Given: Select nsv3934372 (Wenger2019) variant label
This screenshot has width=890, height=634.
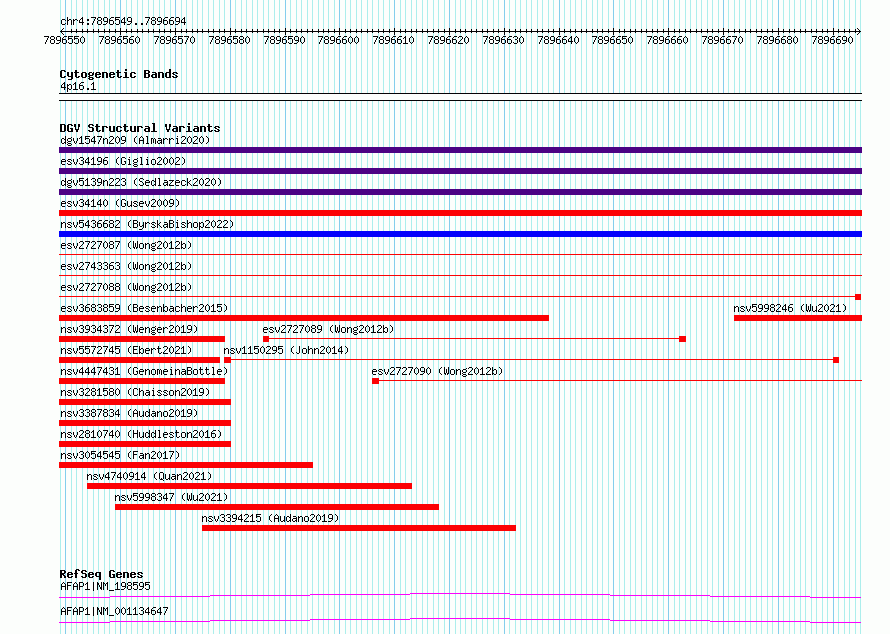Looking at the screenshot, I should pyautogui.click(x=129, y=329).
